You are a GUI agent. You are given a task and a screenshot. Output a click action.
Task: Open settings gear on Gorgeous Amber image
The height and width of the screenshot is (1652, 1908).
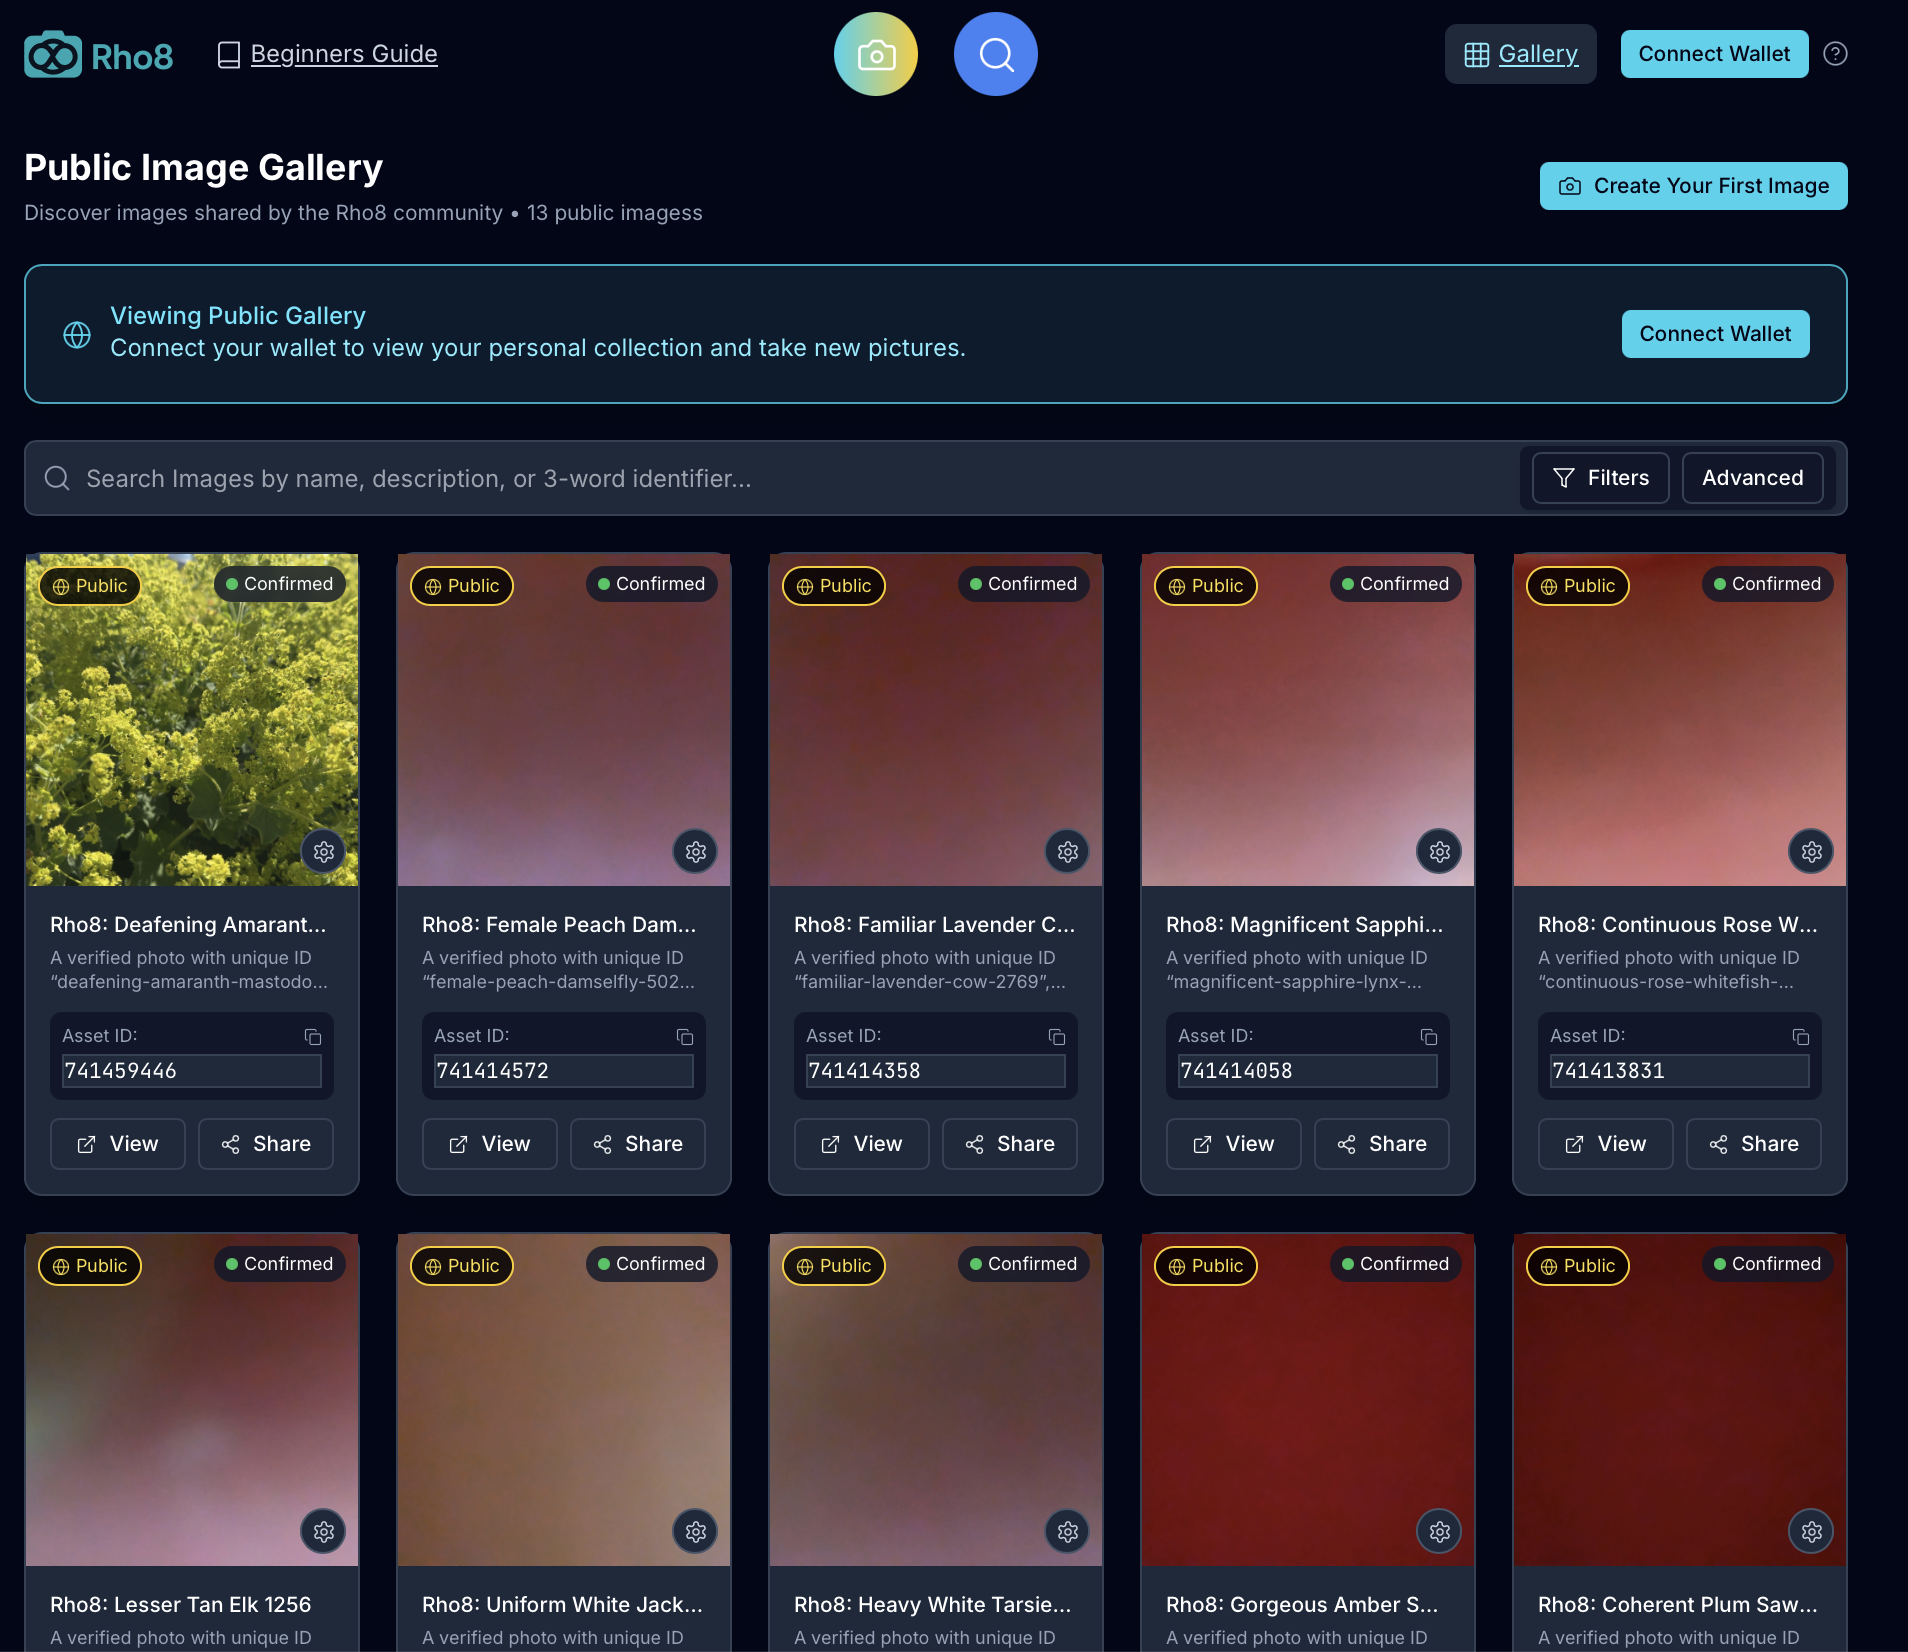pos(1440,1532)
